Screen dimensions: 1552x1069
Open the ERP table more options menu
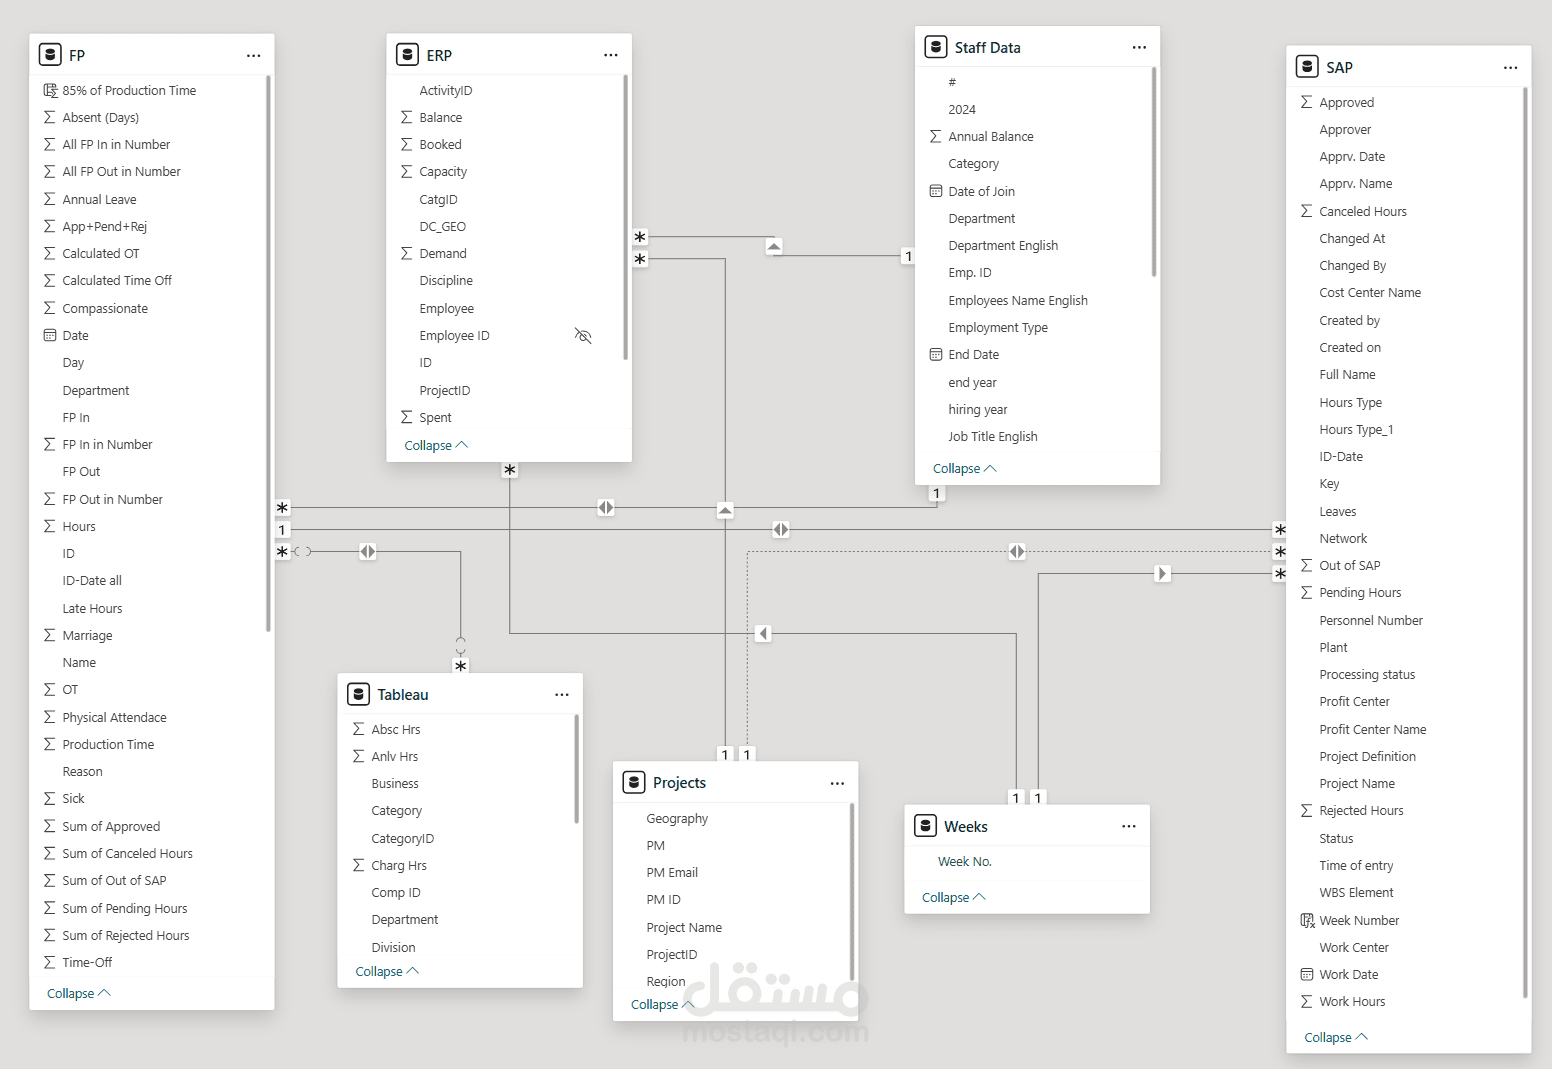pyautogui.click(x=611, y=55)
